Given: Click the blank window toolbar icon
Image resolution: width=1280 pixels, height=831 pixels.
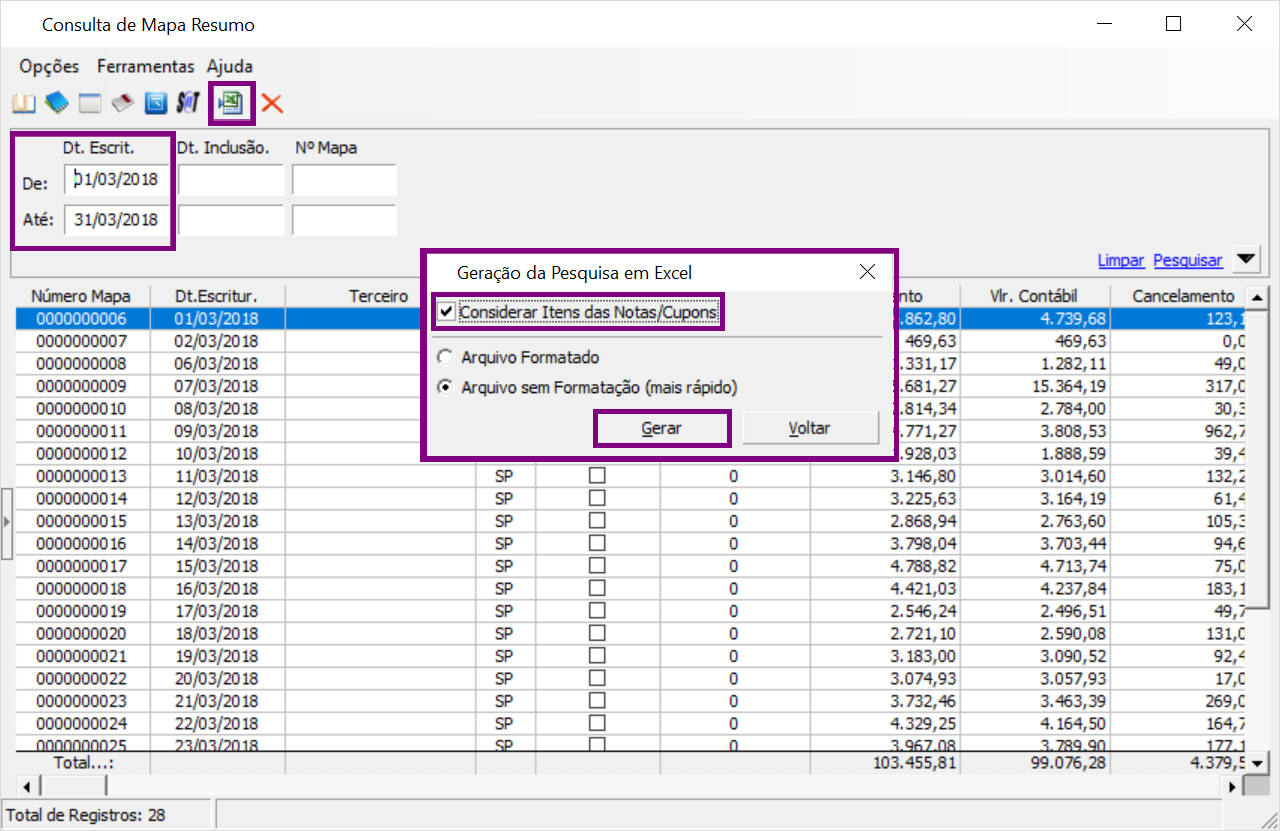Looking at the screenshot, I should 90,103.
